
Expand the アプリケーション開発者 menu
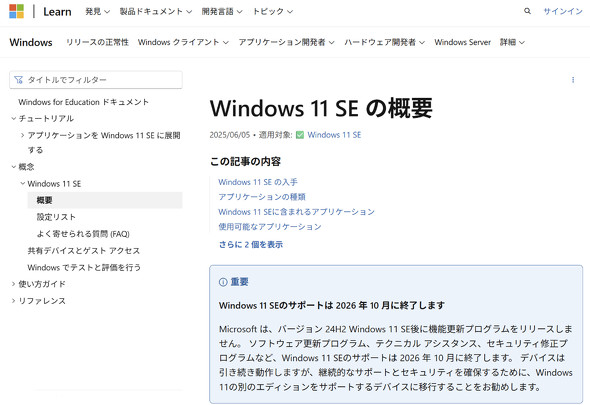point(286,42)
